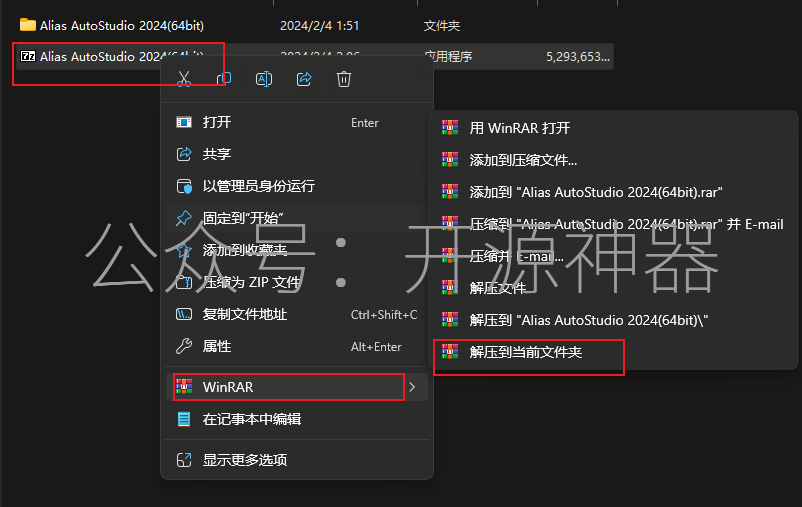Click the 7z archive file icon

(x=28, y=56)
